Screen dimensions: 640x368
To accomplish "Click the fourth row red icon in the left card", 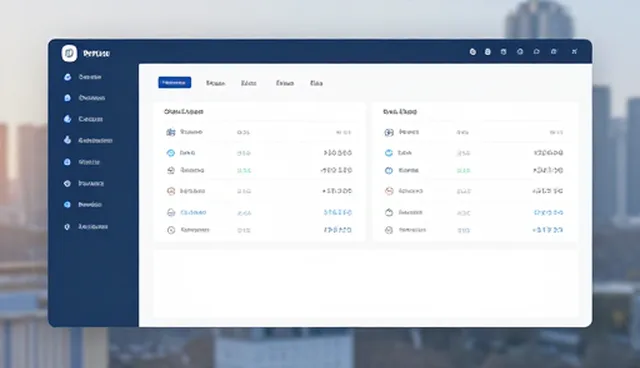I will tap(171, 191).
